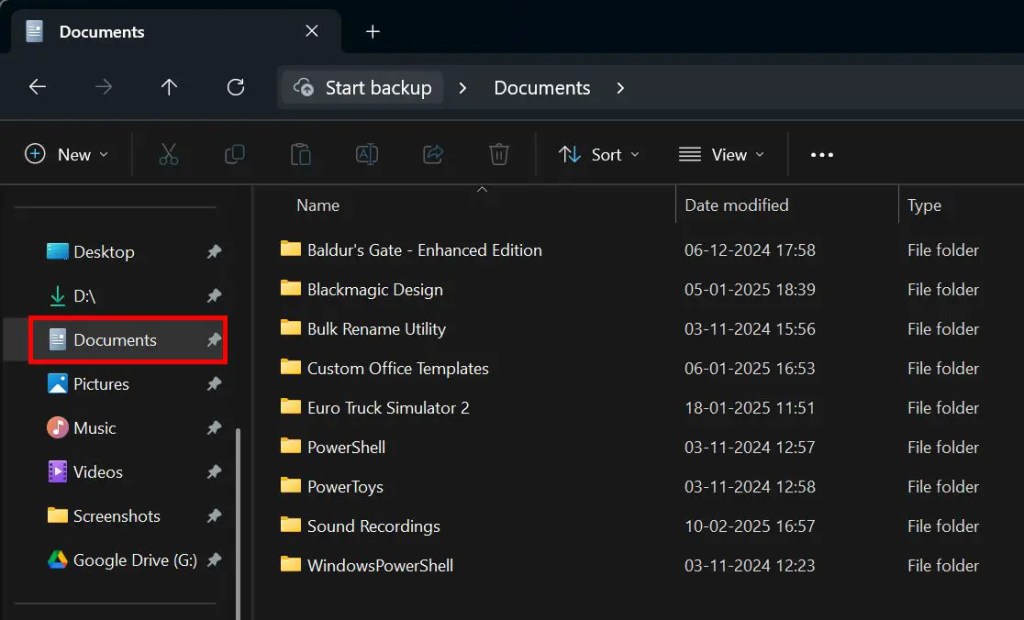Screen dimensions: 1024x620
Task: Select the Blackmagic Design folder
Action: coord(375,289)
